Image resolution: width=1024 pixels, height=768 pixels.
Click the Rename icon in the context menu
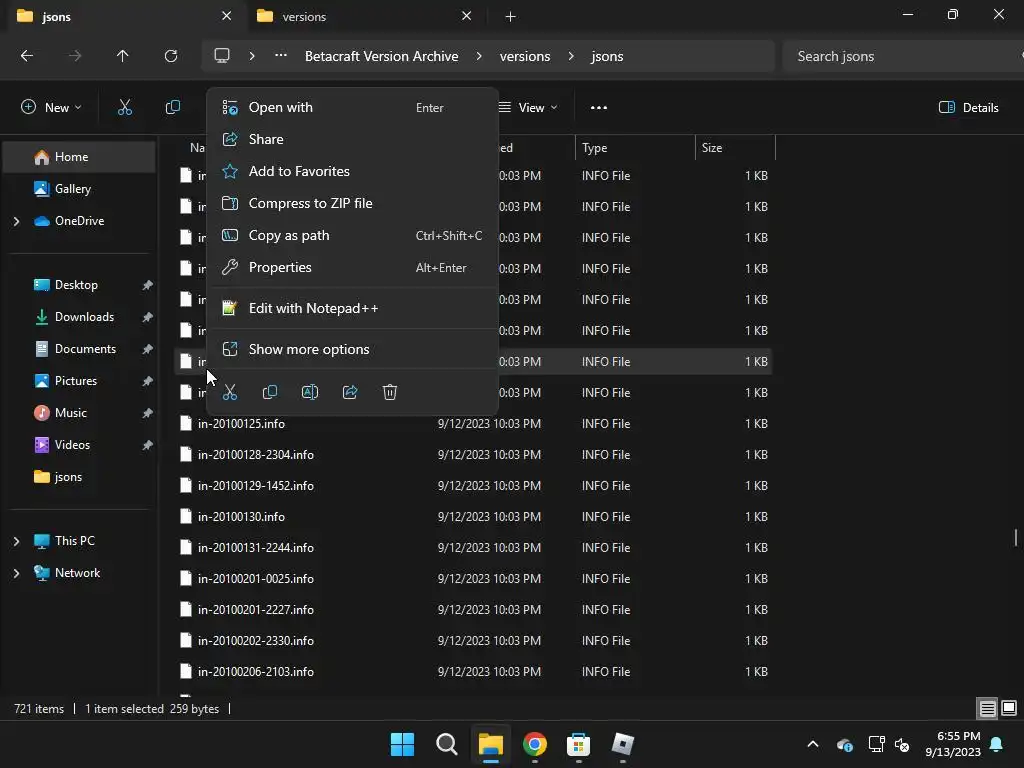pos(310,392)
